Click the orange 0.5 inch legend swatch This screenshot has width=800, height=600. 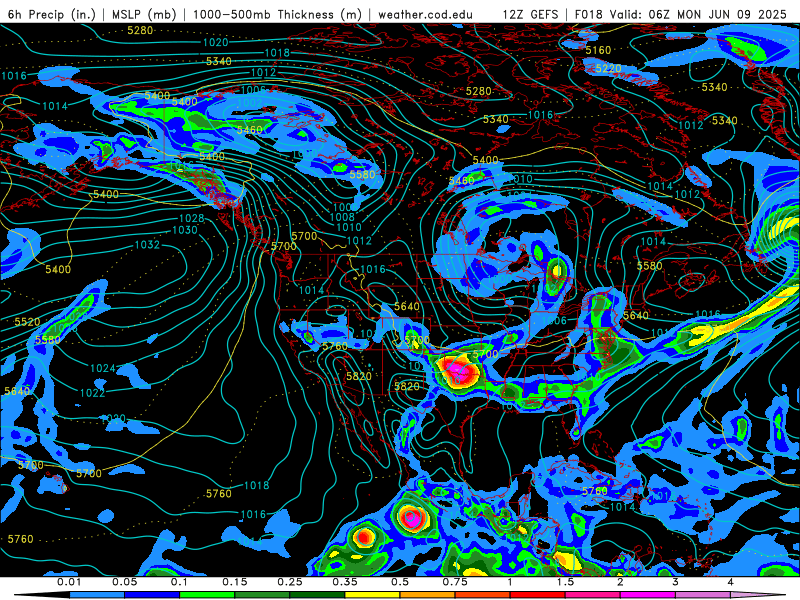pos(428,595)
